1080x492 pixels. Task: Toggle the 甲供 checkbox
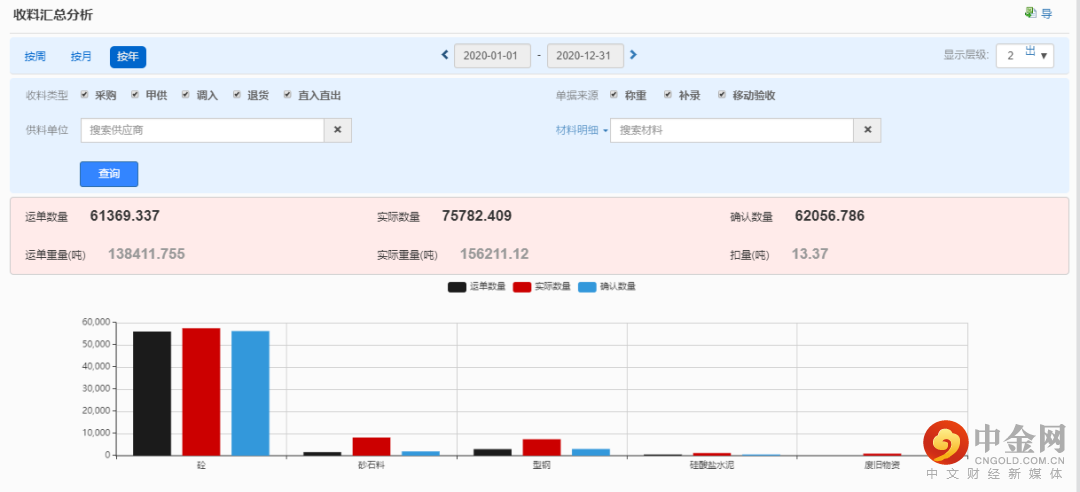135,94
